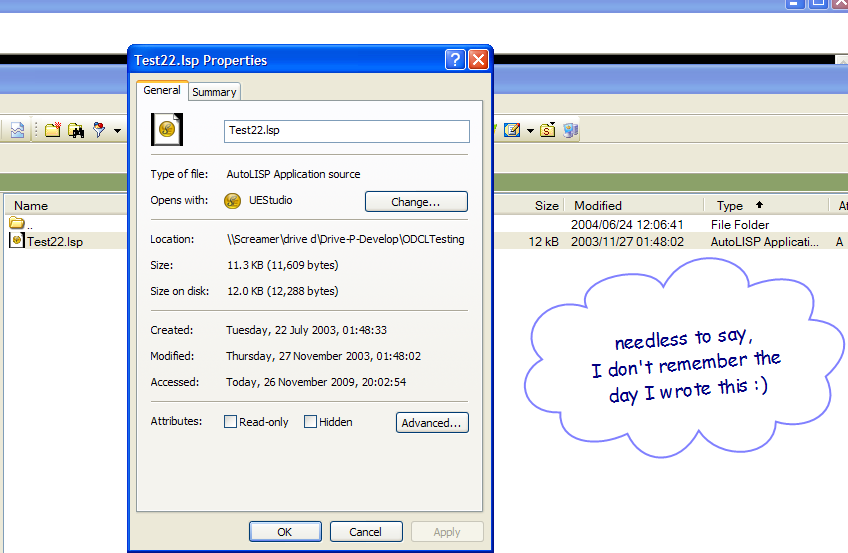Expand the dropdown arrow beside the edit icon

tap(530, 131)
